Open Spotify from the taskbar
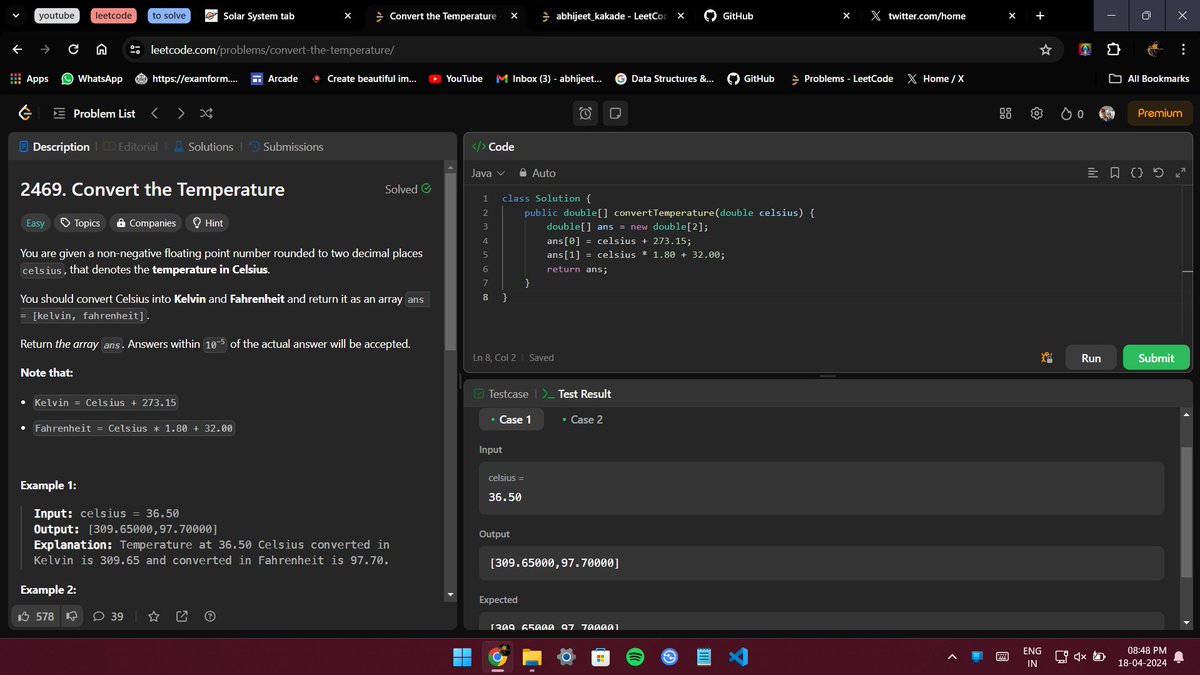The width and height of the screenshot is (1200, 675). pos(634,657)
